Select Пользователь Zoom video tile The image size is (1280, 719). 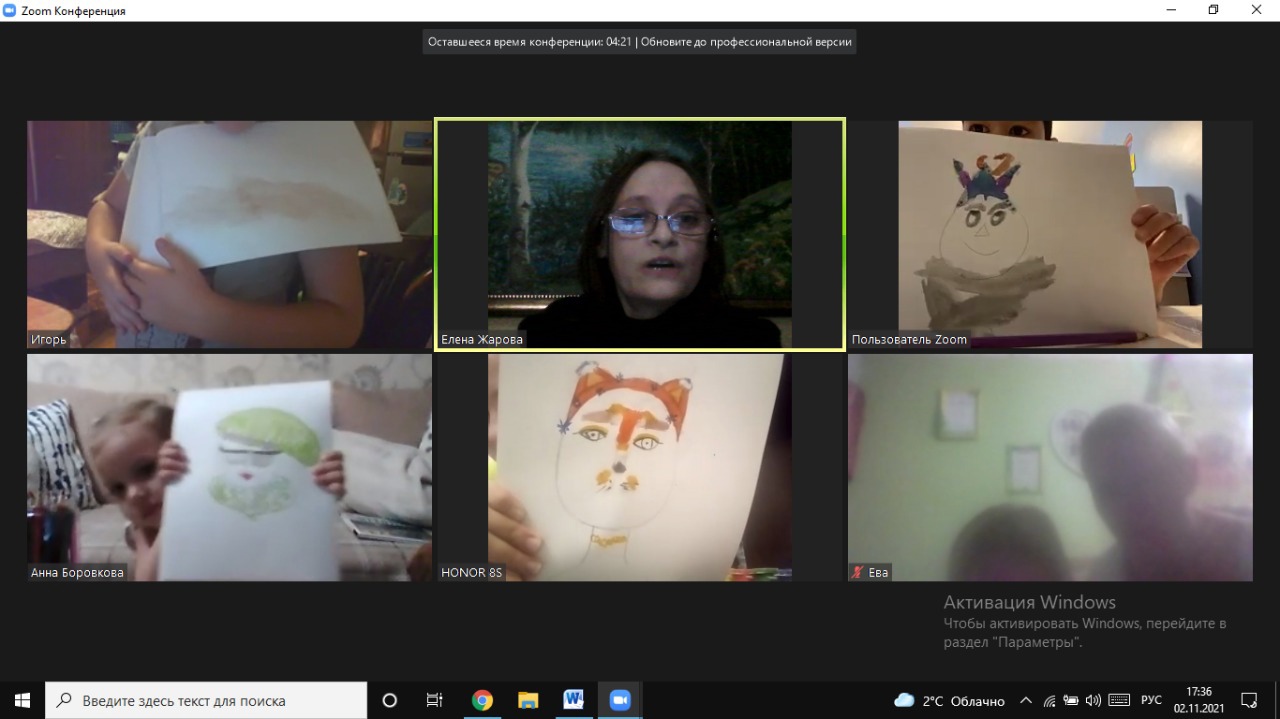(x=1050, y=235)
